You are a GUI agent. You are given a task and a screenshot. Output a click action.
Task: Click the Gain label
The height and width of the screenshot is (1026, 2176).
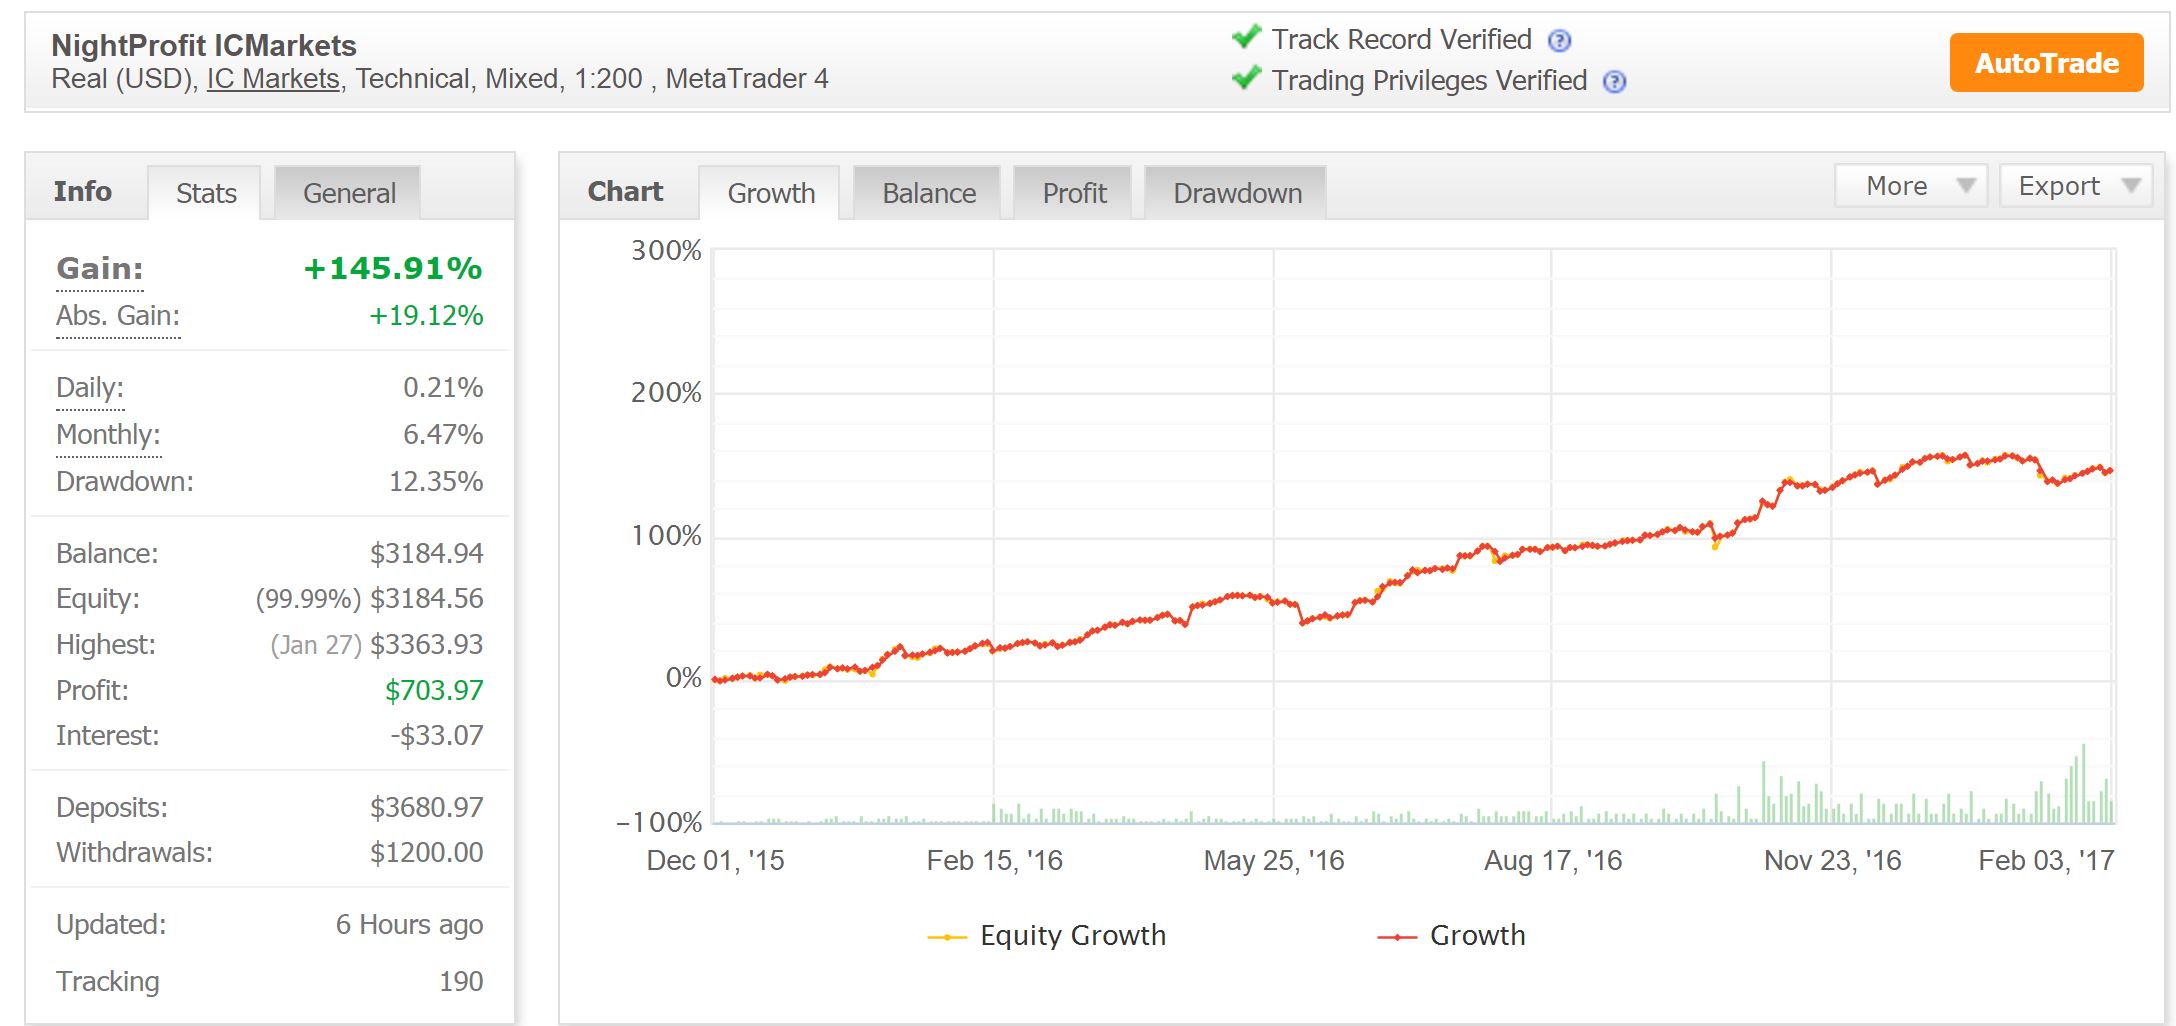tap(100, 269)
